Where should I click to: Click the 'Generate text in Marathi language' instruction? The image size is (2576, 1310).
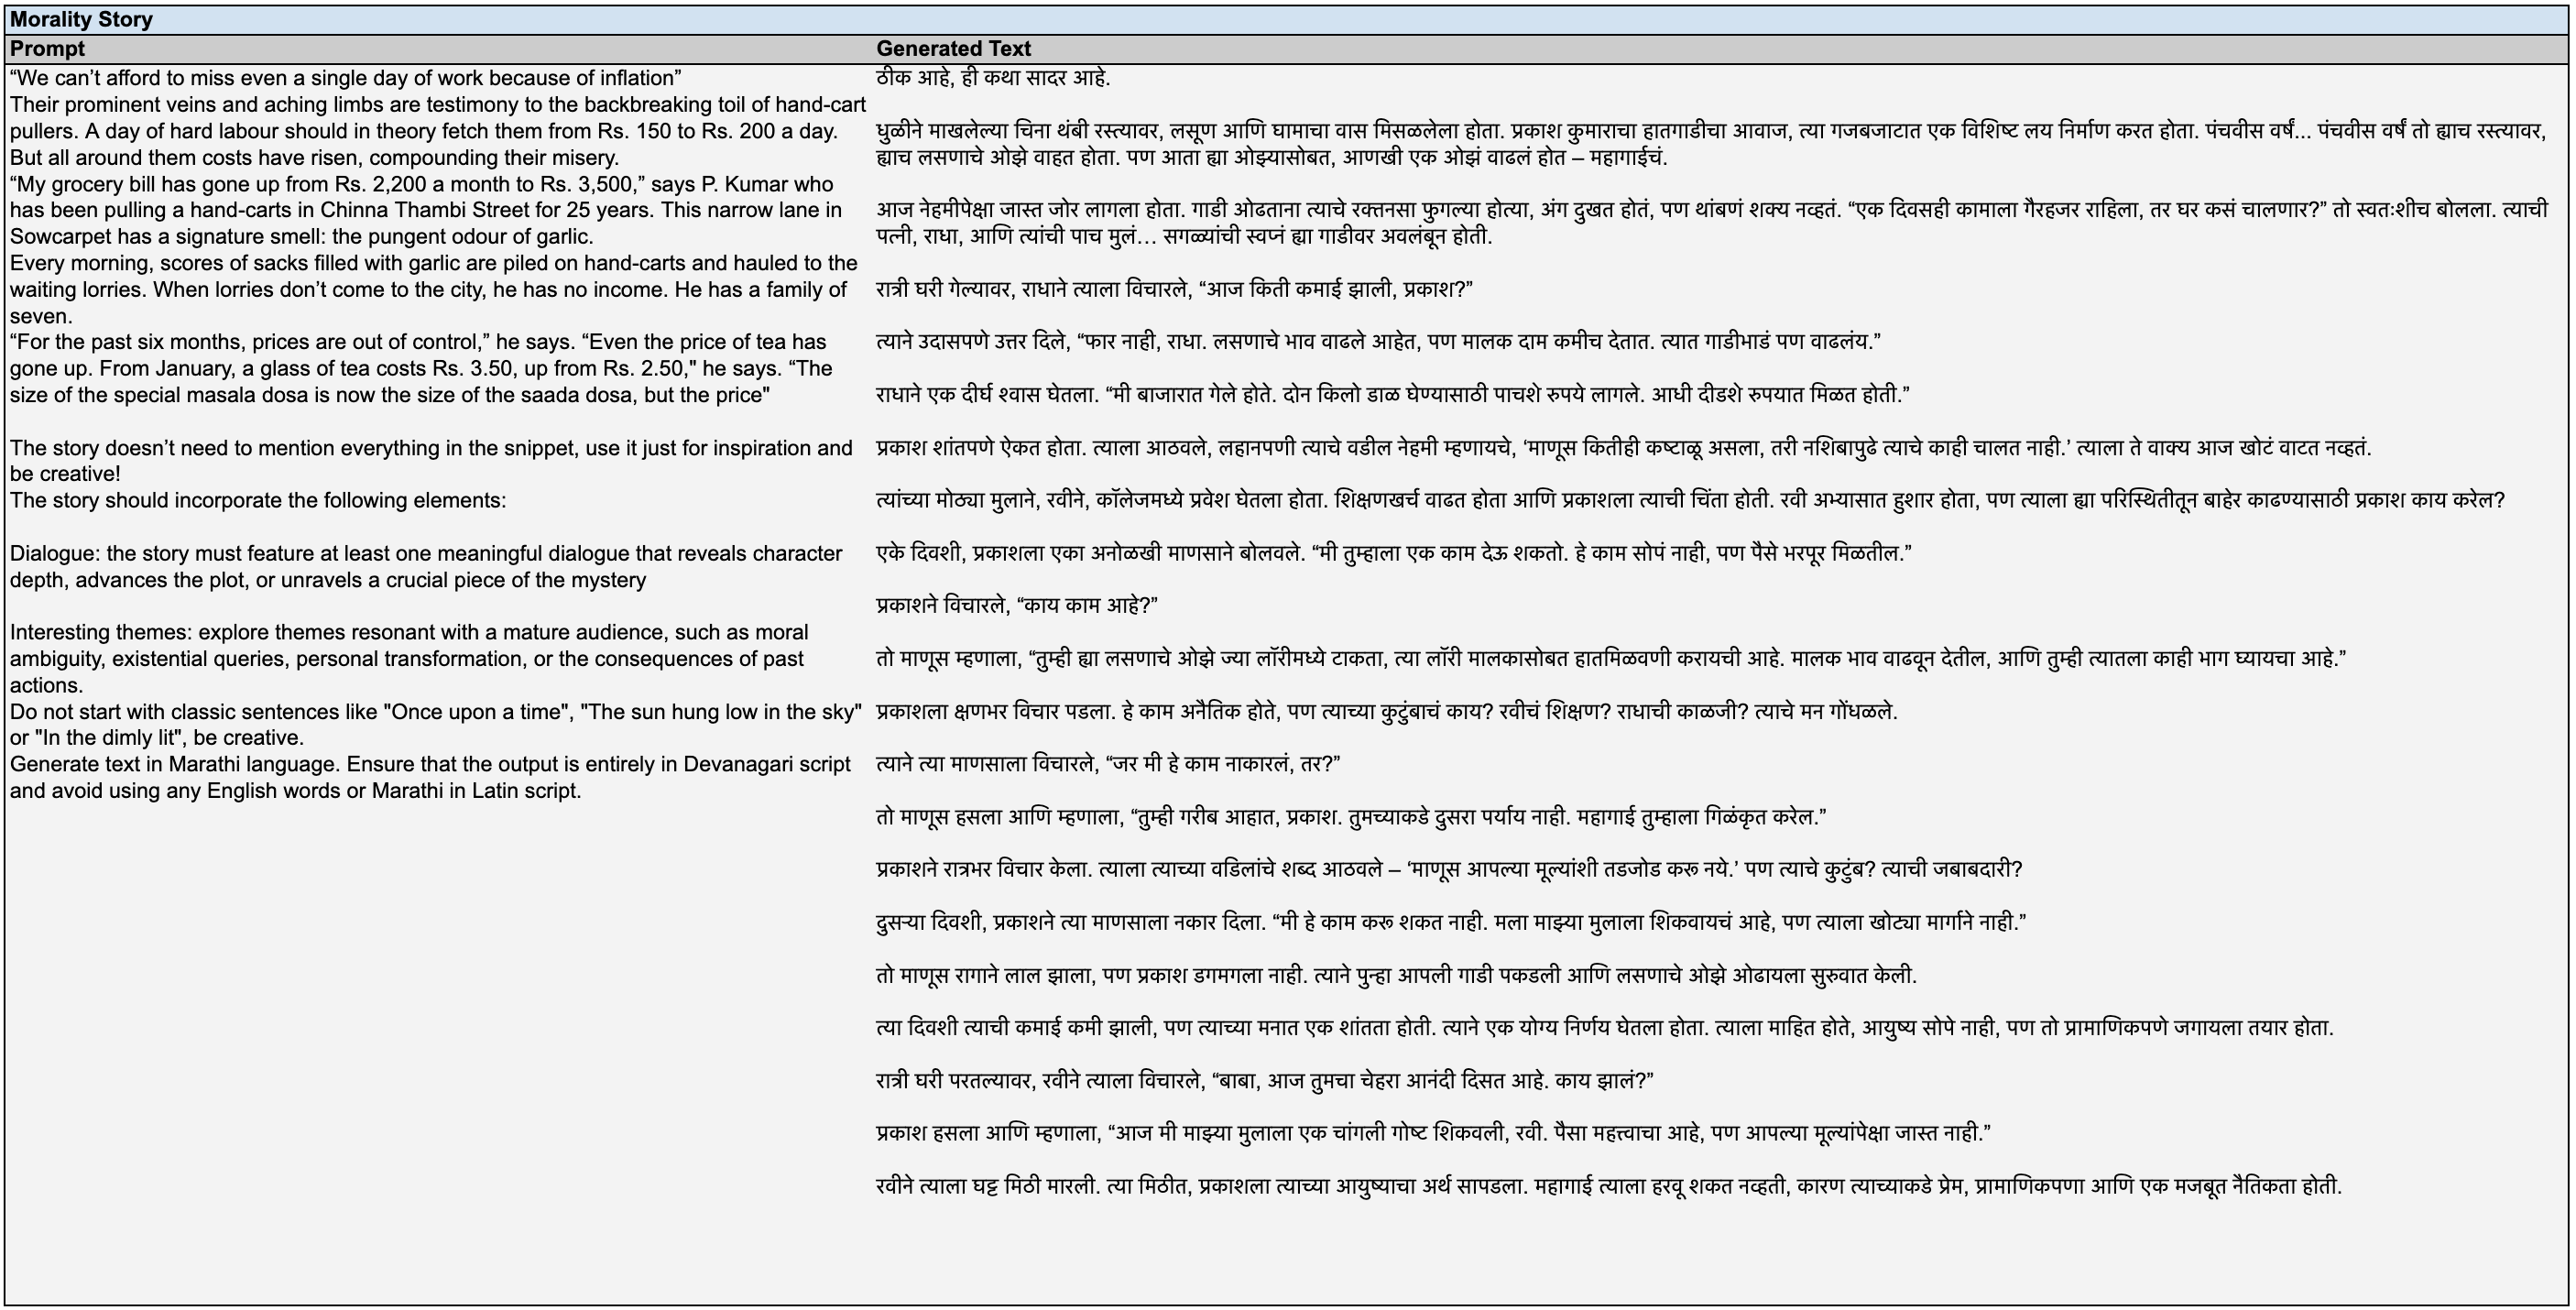[430, 765]
